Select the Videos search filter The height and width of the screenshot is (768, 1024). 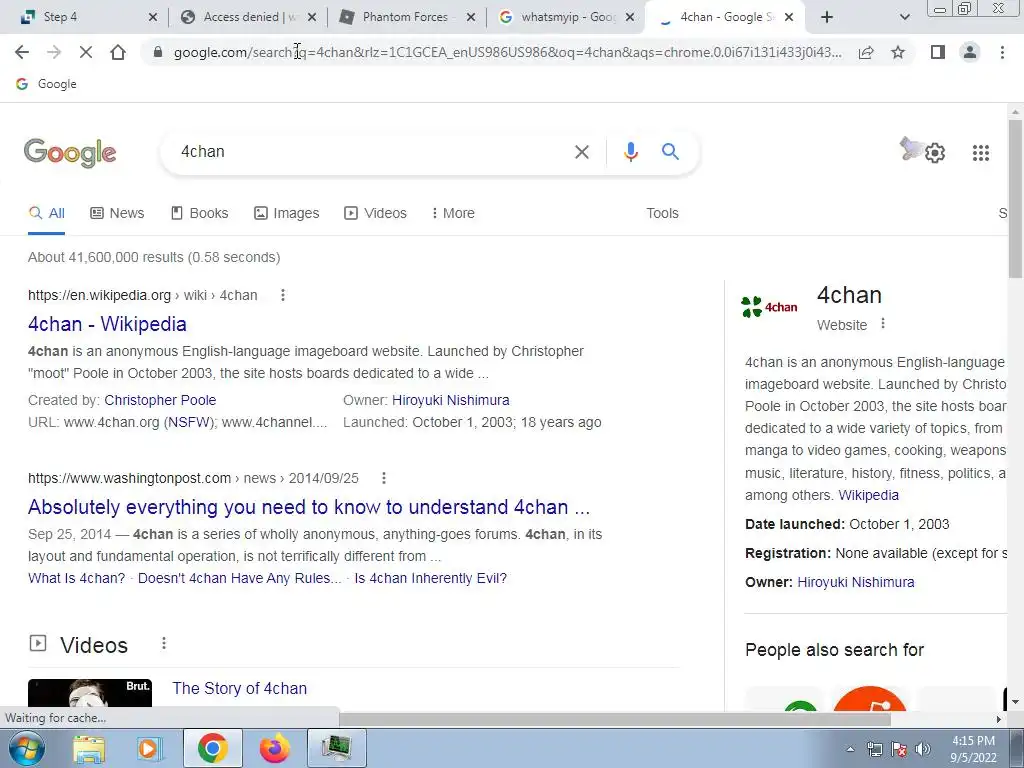pos(375,213)
